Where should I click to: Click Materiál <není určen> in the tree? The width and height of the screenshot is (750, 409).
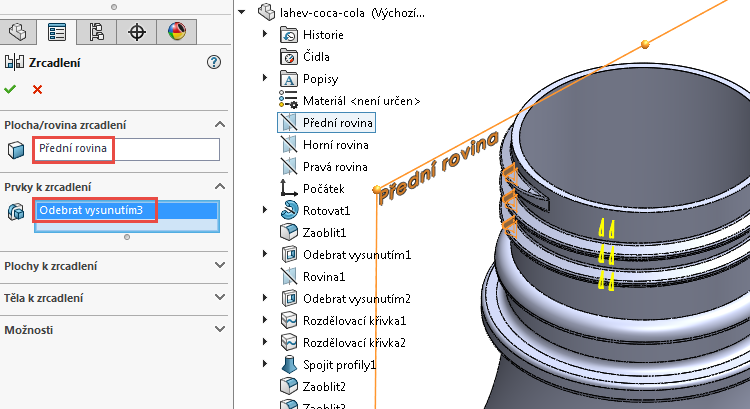click(x=362, y=101)
